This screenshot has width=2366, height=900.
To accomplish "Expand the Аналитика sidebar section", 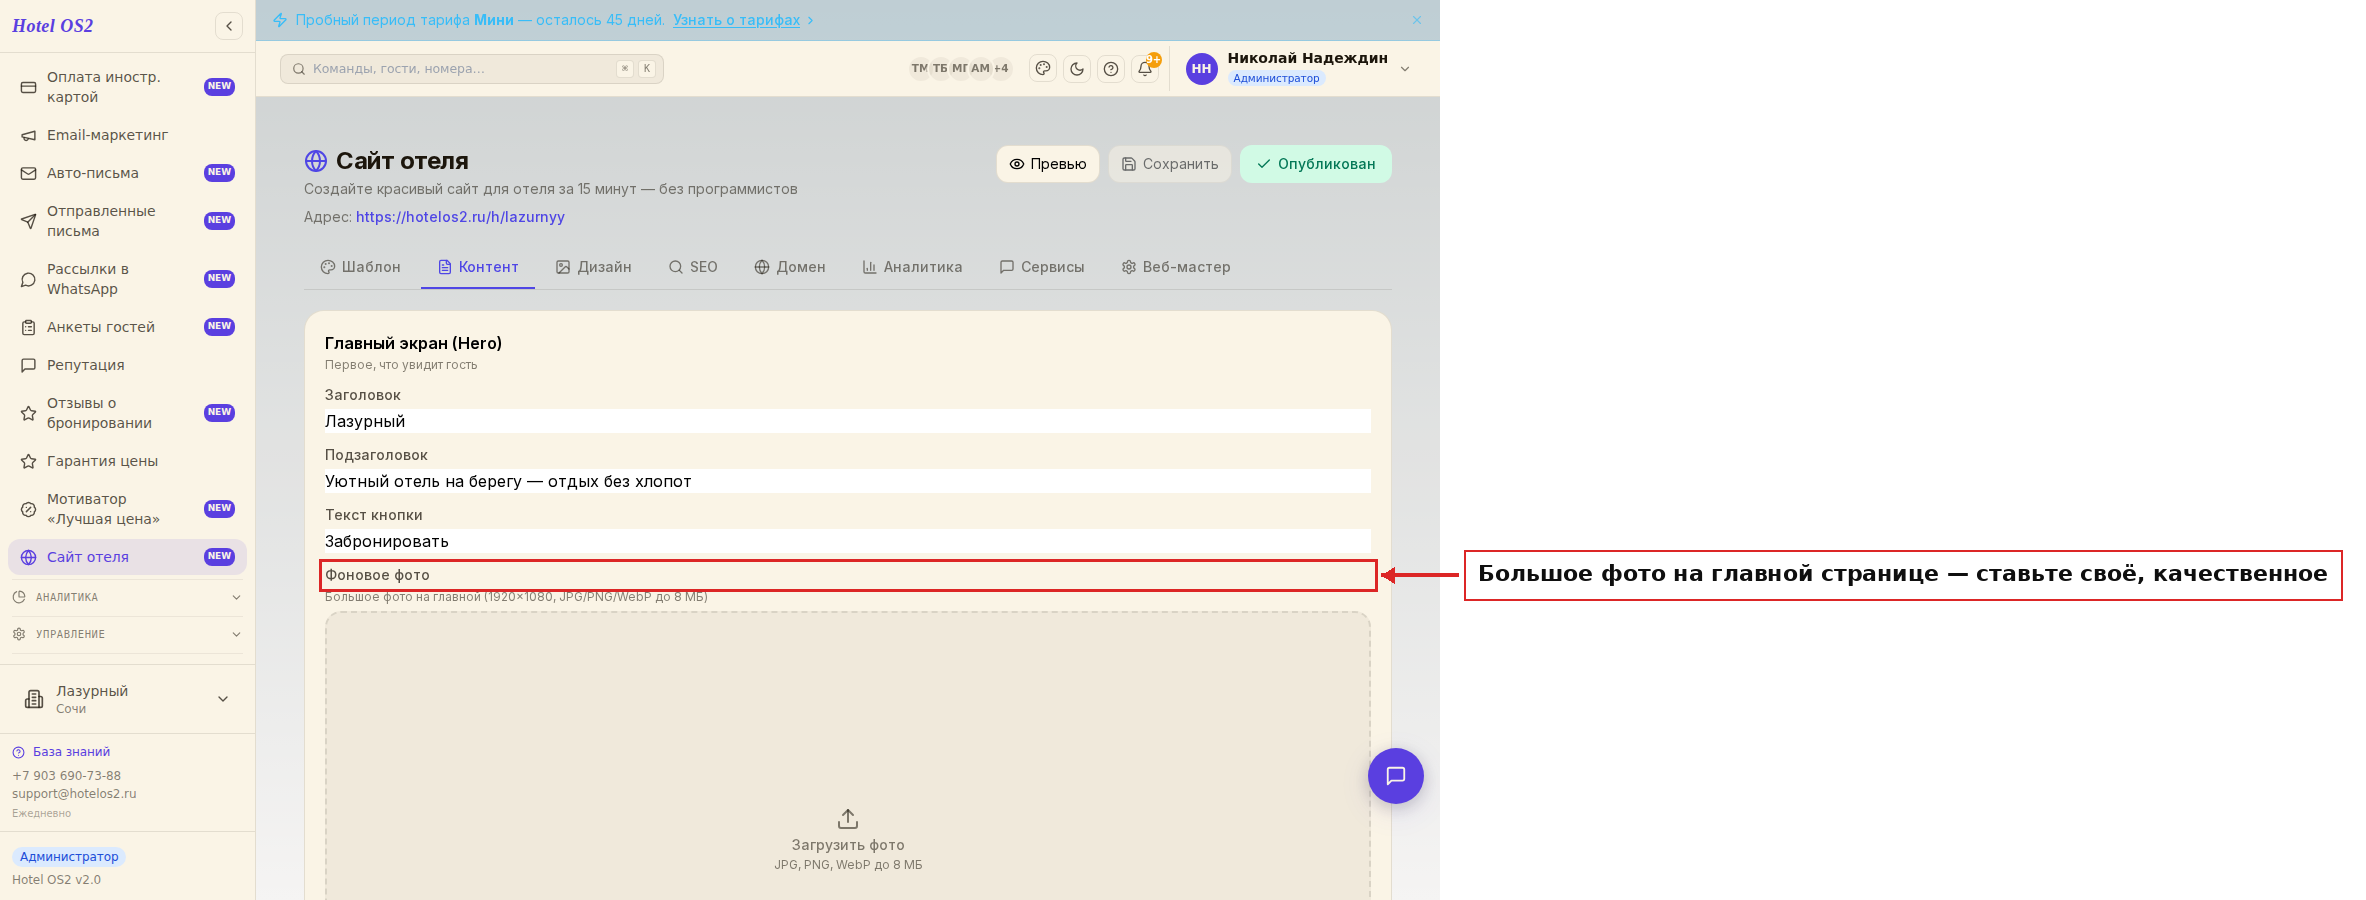I will (128, 597).
